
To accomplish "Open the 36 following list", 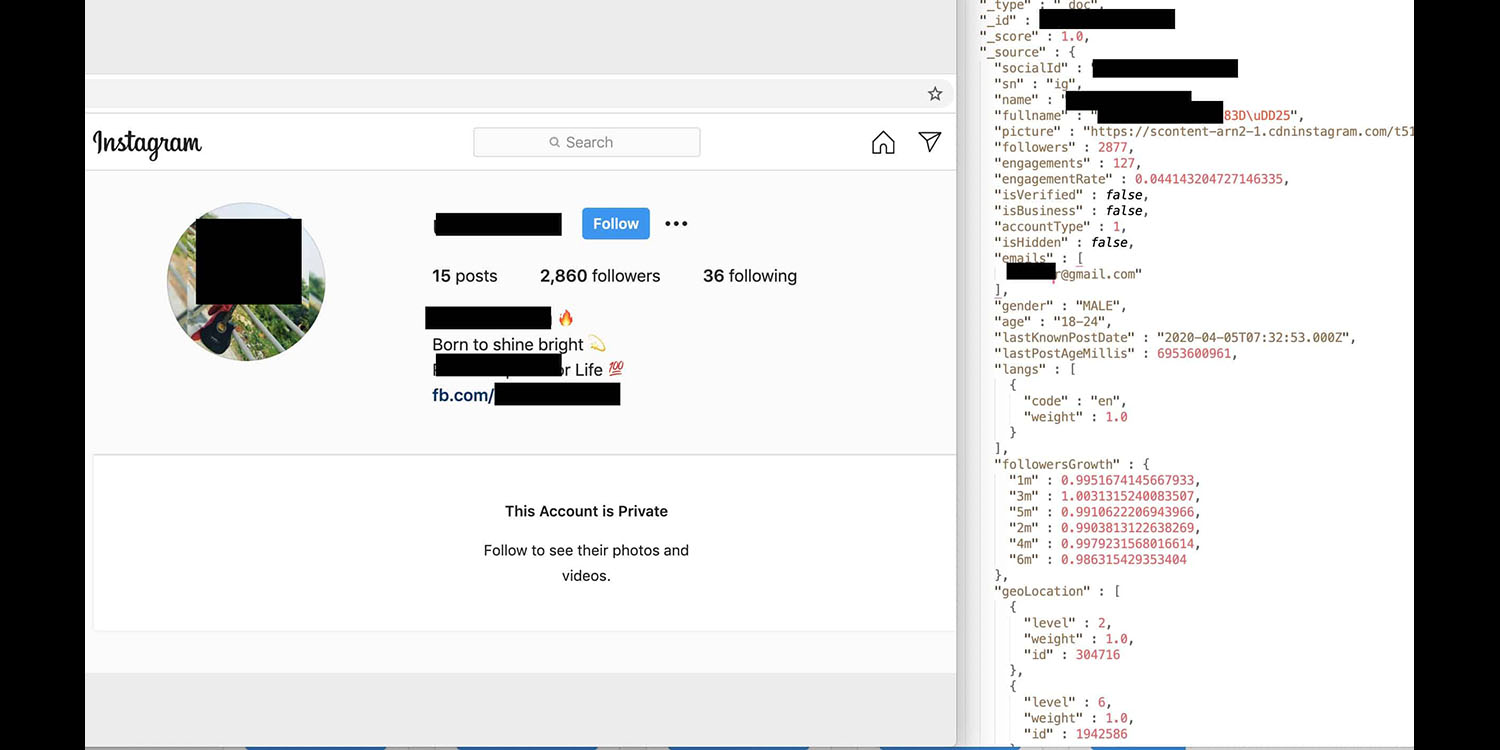I will [x=749, y=276].
